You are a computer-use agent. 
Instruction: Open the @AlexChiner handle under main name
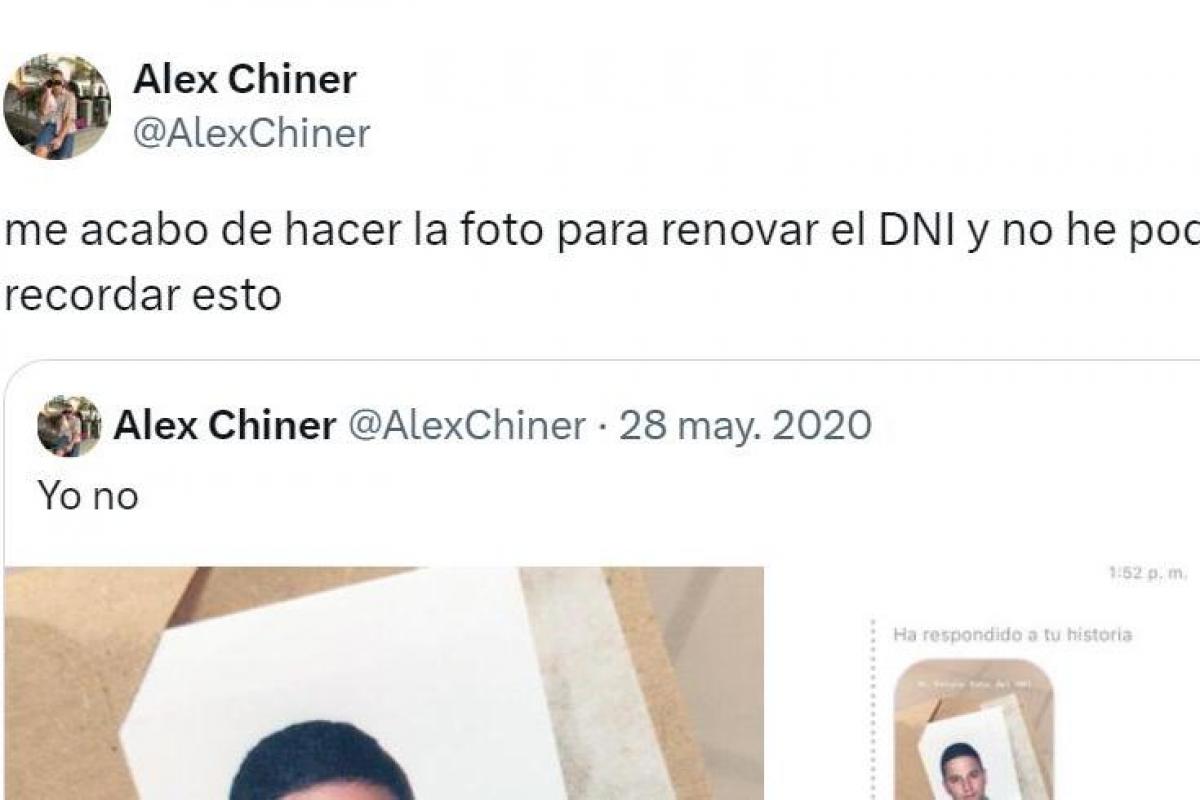click(x=251, y=133)
